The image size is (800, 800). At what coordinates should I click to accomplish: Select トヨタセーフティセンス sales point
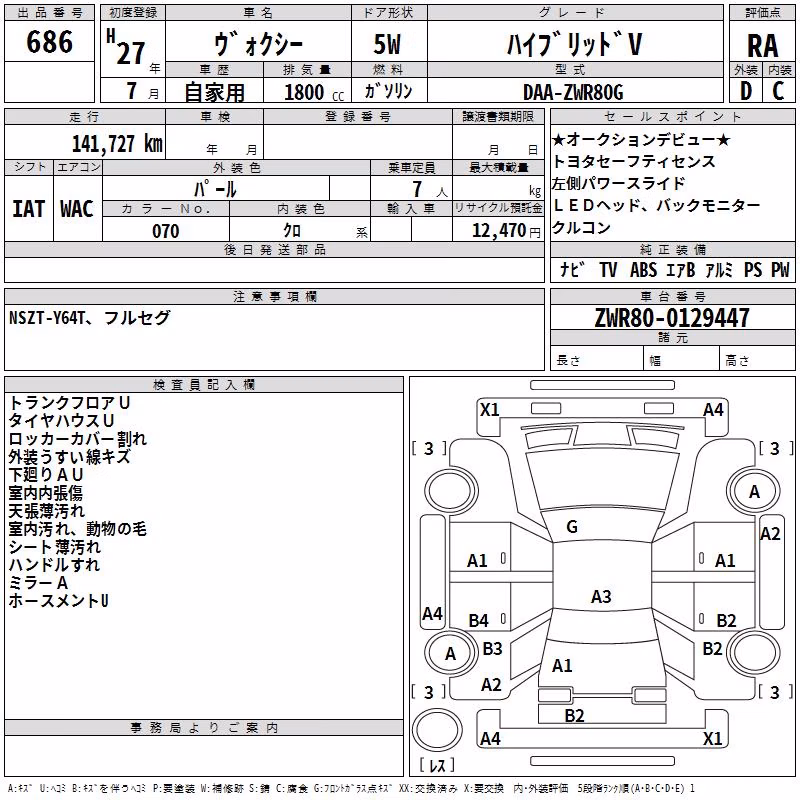pos(634,161)
